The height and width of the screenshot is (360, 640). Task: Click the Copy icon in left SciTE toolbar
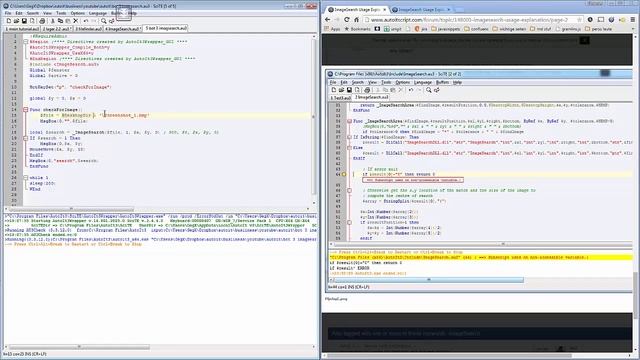pyautogui.click(x=60, y=21)
